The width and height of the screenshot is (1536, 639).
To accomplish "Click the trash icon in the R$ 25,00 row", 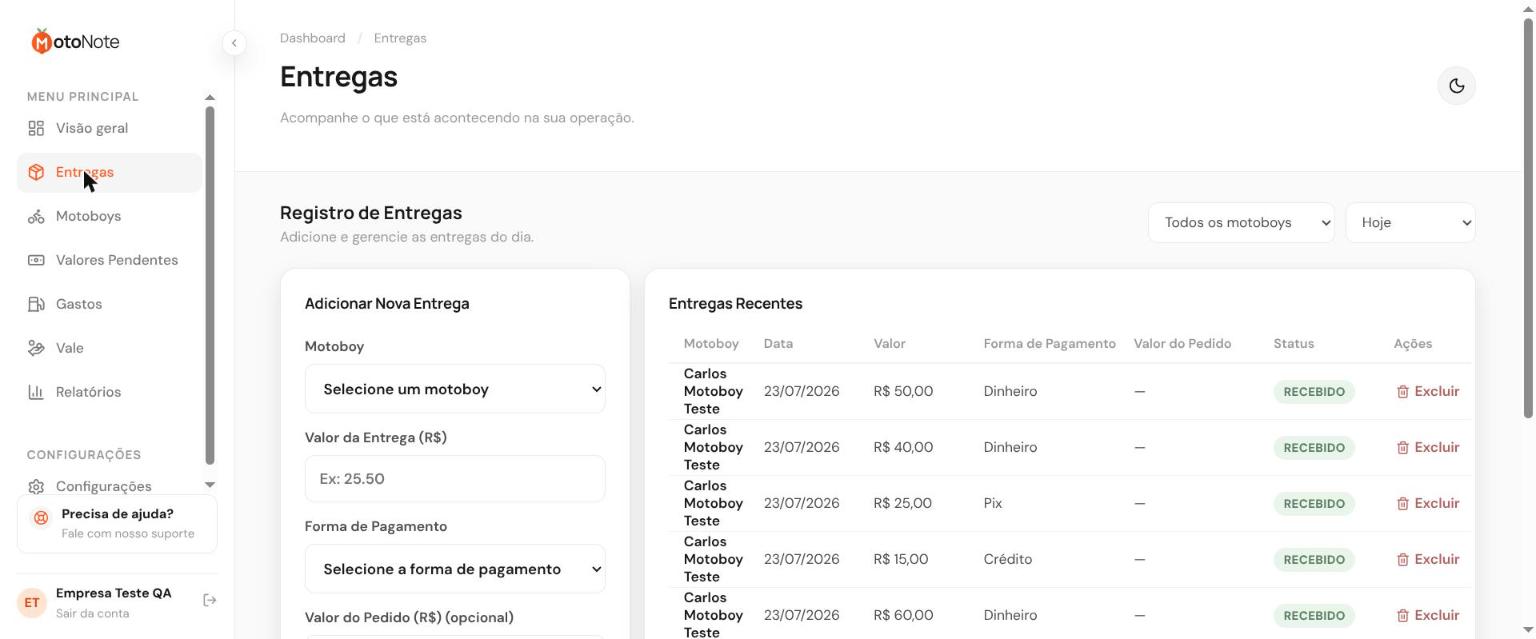I will pyautogui.click(x=1402, y=504).
